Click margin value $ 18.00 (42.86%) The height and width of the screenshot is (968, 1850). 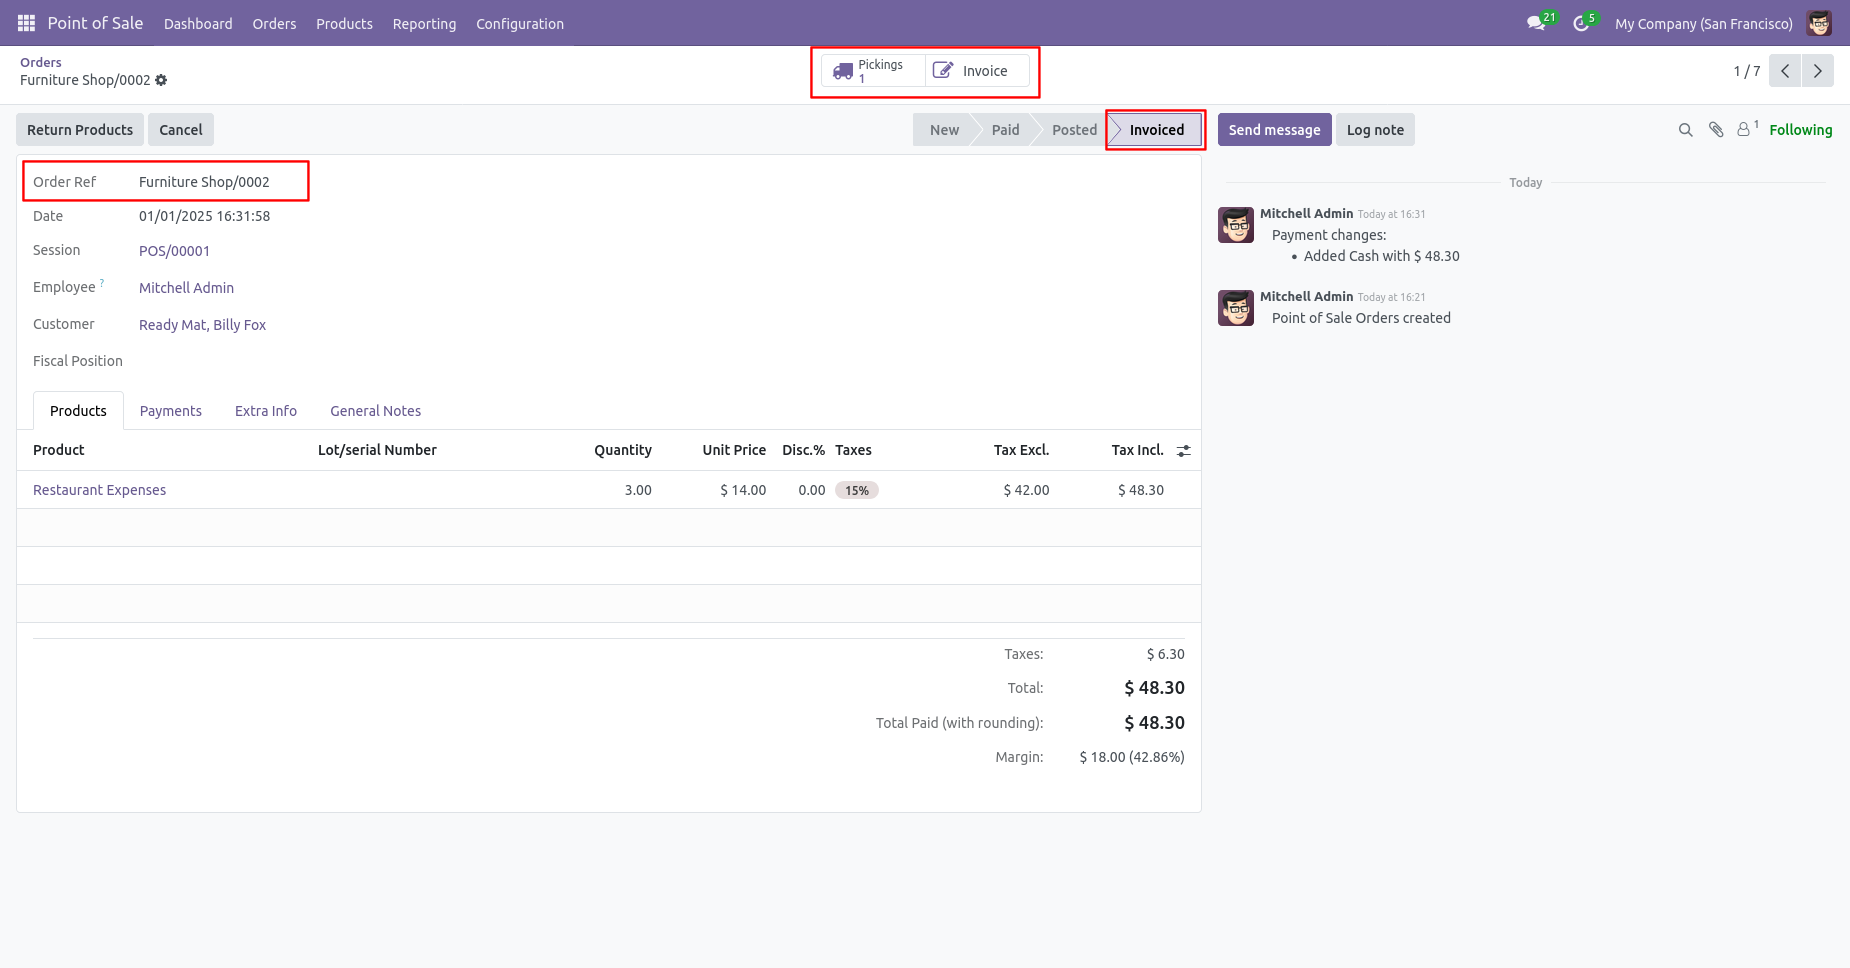1132,757
